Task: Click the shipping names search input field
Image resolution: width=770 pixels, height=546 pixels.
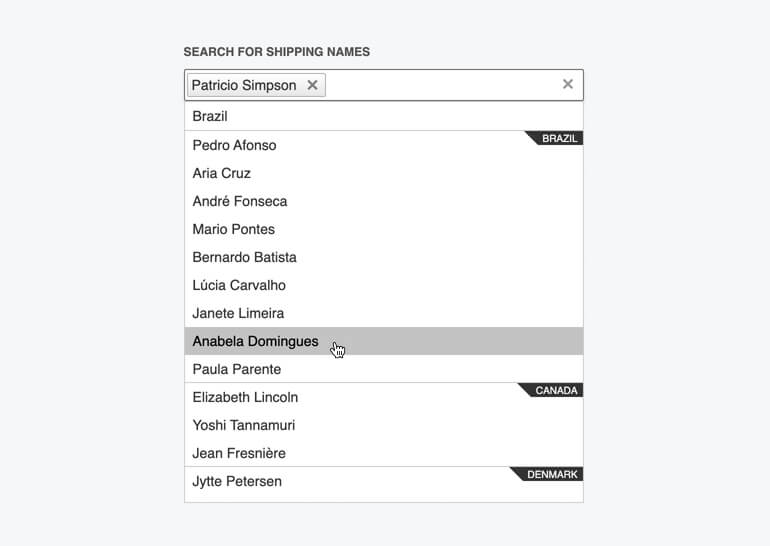Action: 440,85
